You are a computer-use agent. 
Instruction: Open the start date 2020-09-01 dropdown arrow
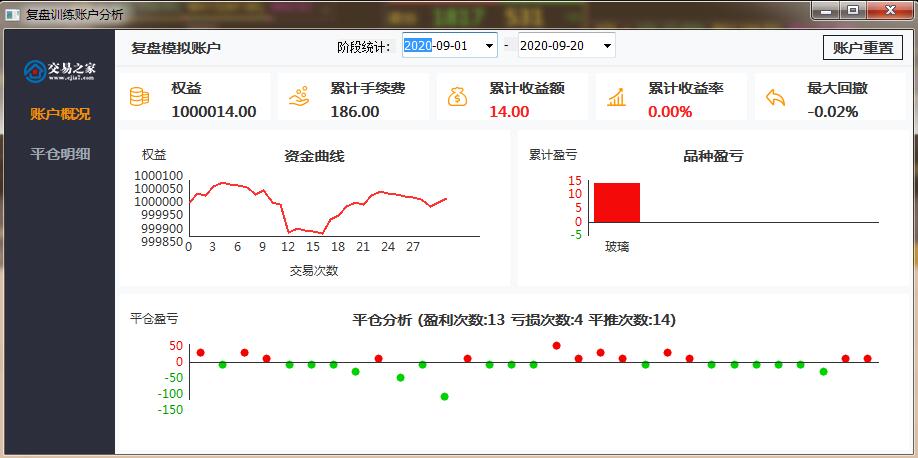pos(489,46)
